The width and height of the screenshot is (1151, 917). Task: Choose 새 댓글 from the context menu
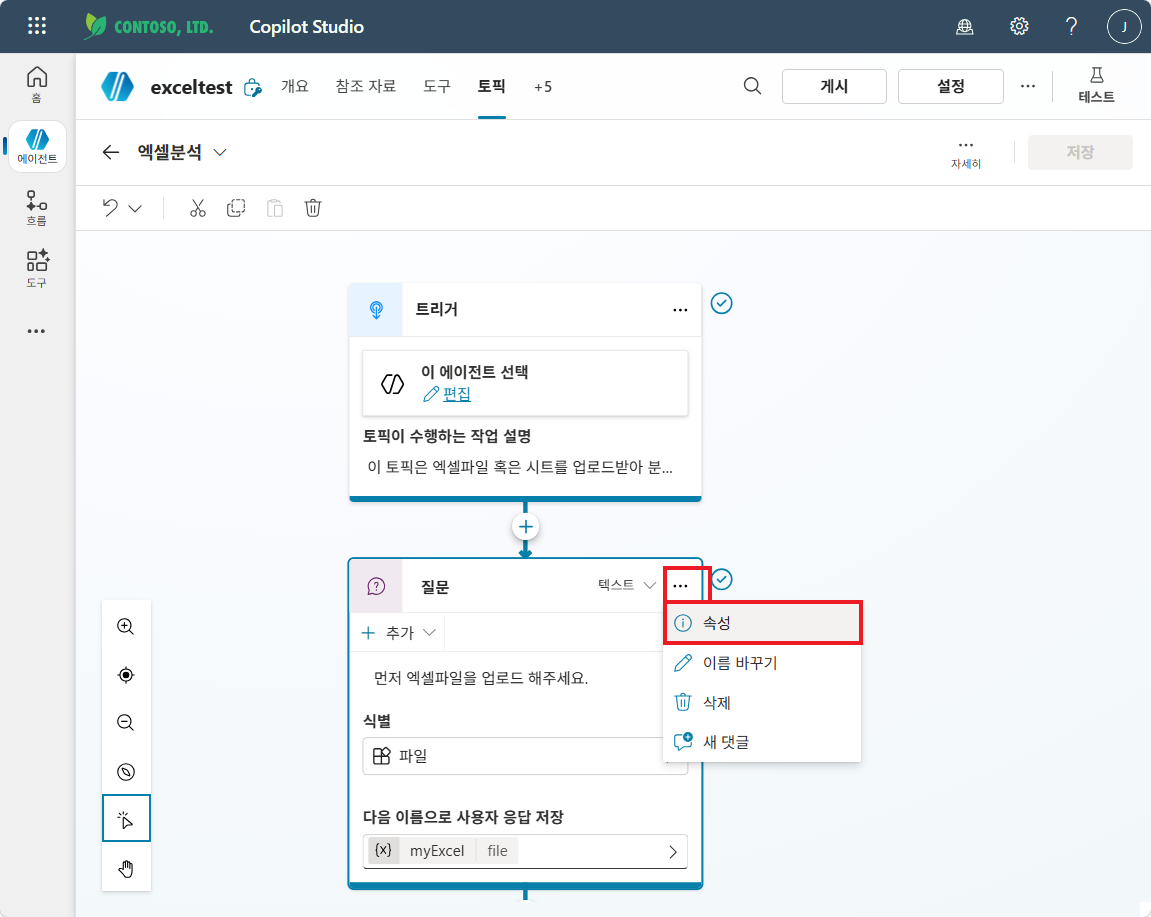(x=762, y=742)
